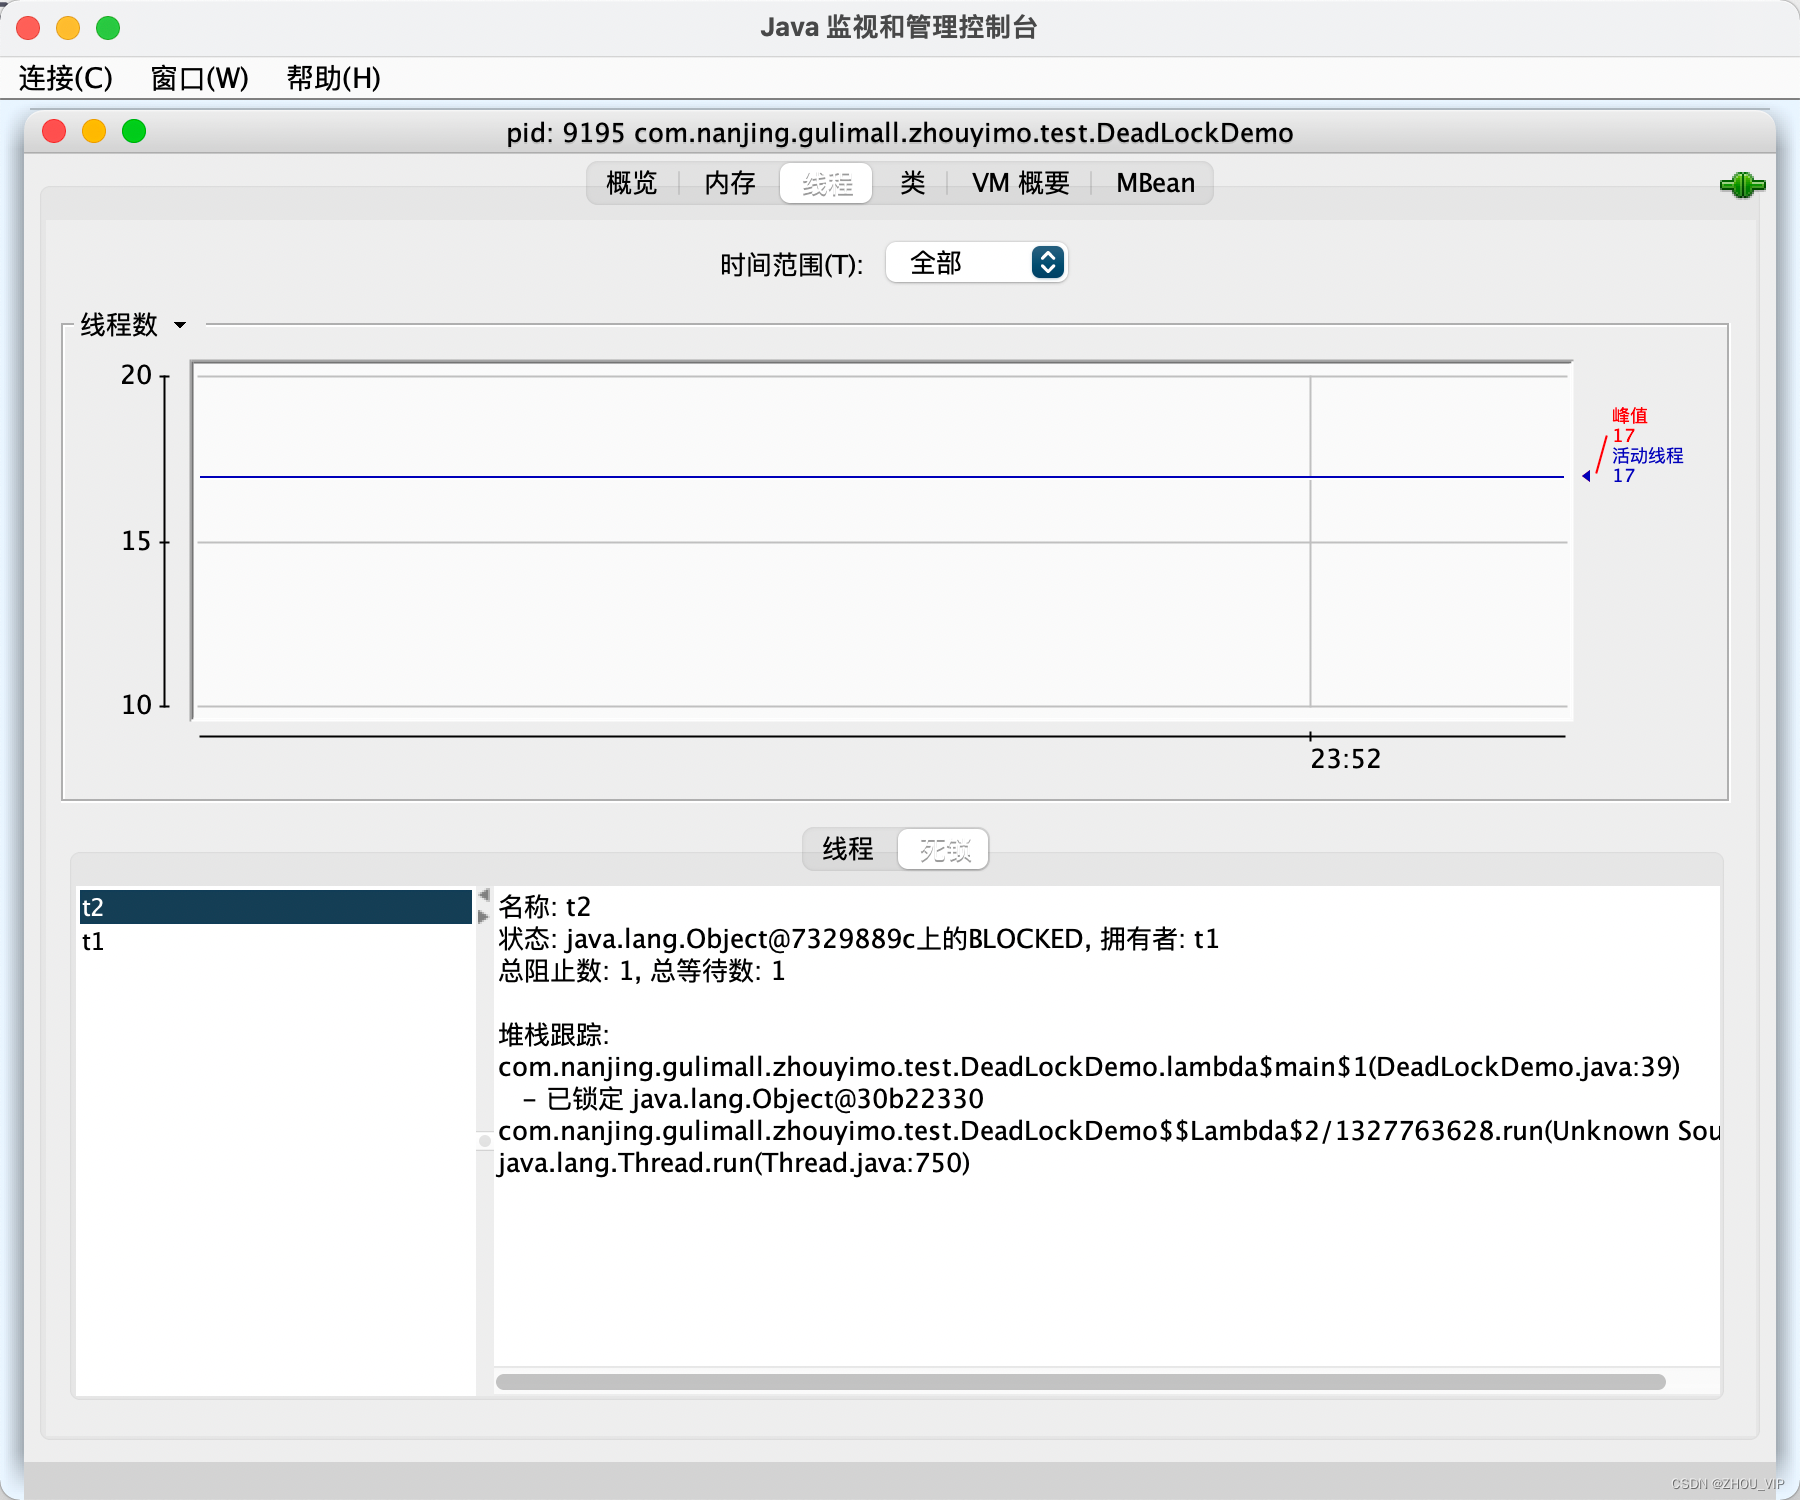Click the Lambda$2/1327763628.run stack frame
Viewport: 1800px width, 1500px height.
(x=1109, y=1131)
